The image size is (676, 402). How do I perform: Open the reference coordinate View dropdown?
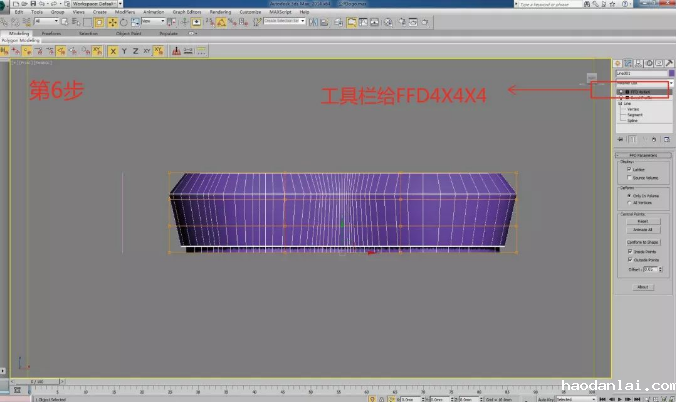153,21
